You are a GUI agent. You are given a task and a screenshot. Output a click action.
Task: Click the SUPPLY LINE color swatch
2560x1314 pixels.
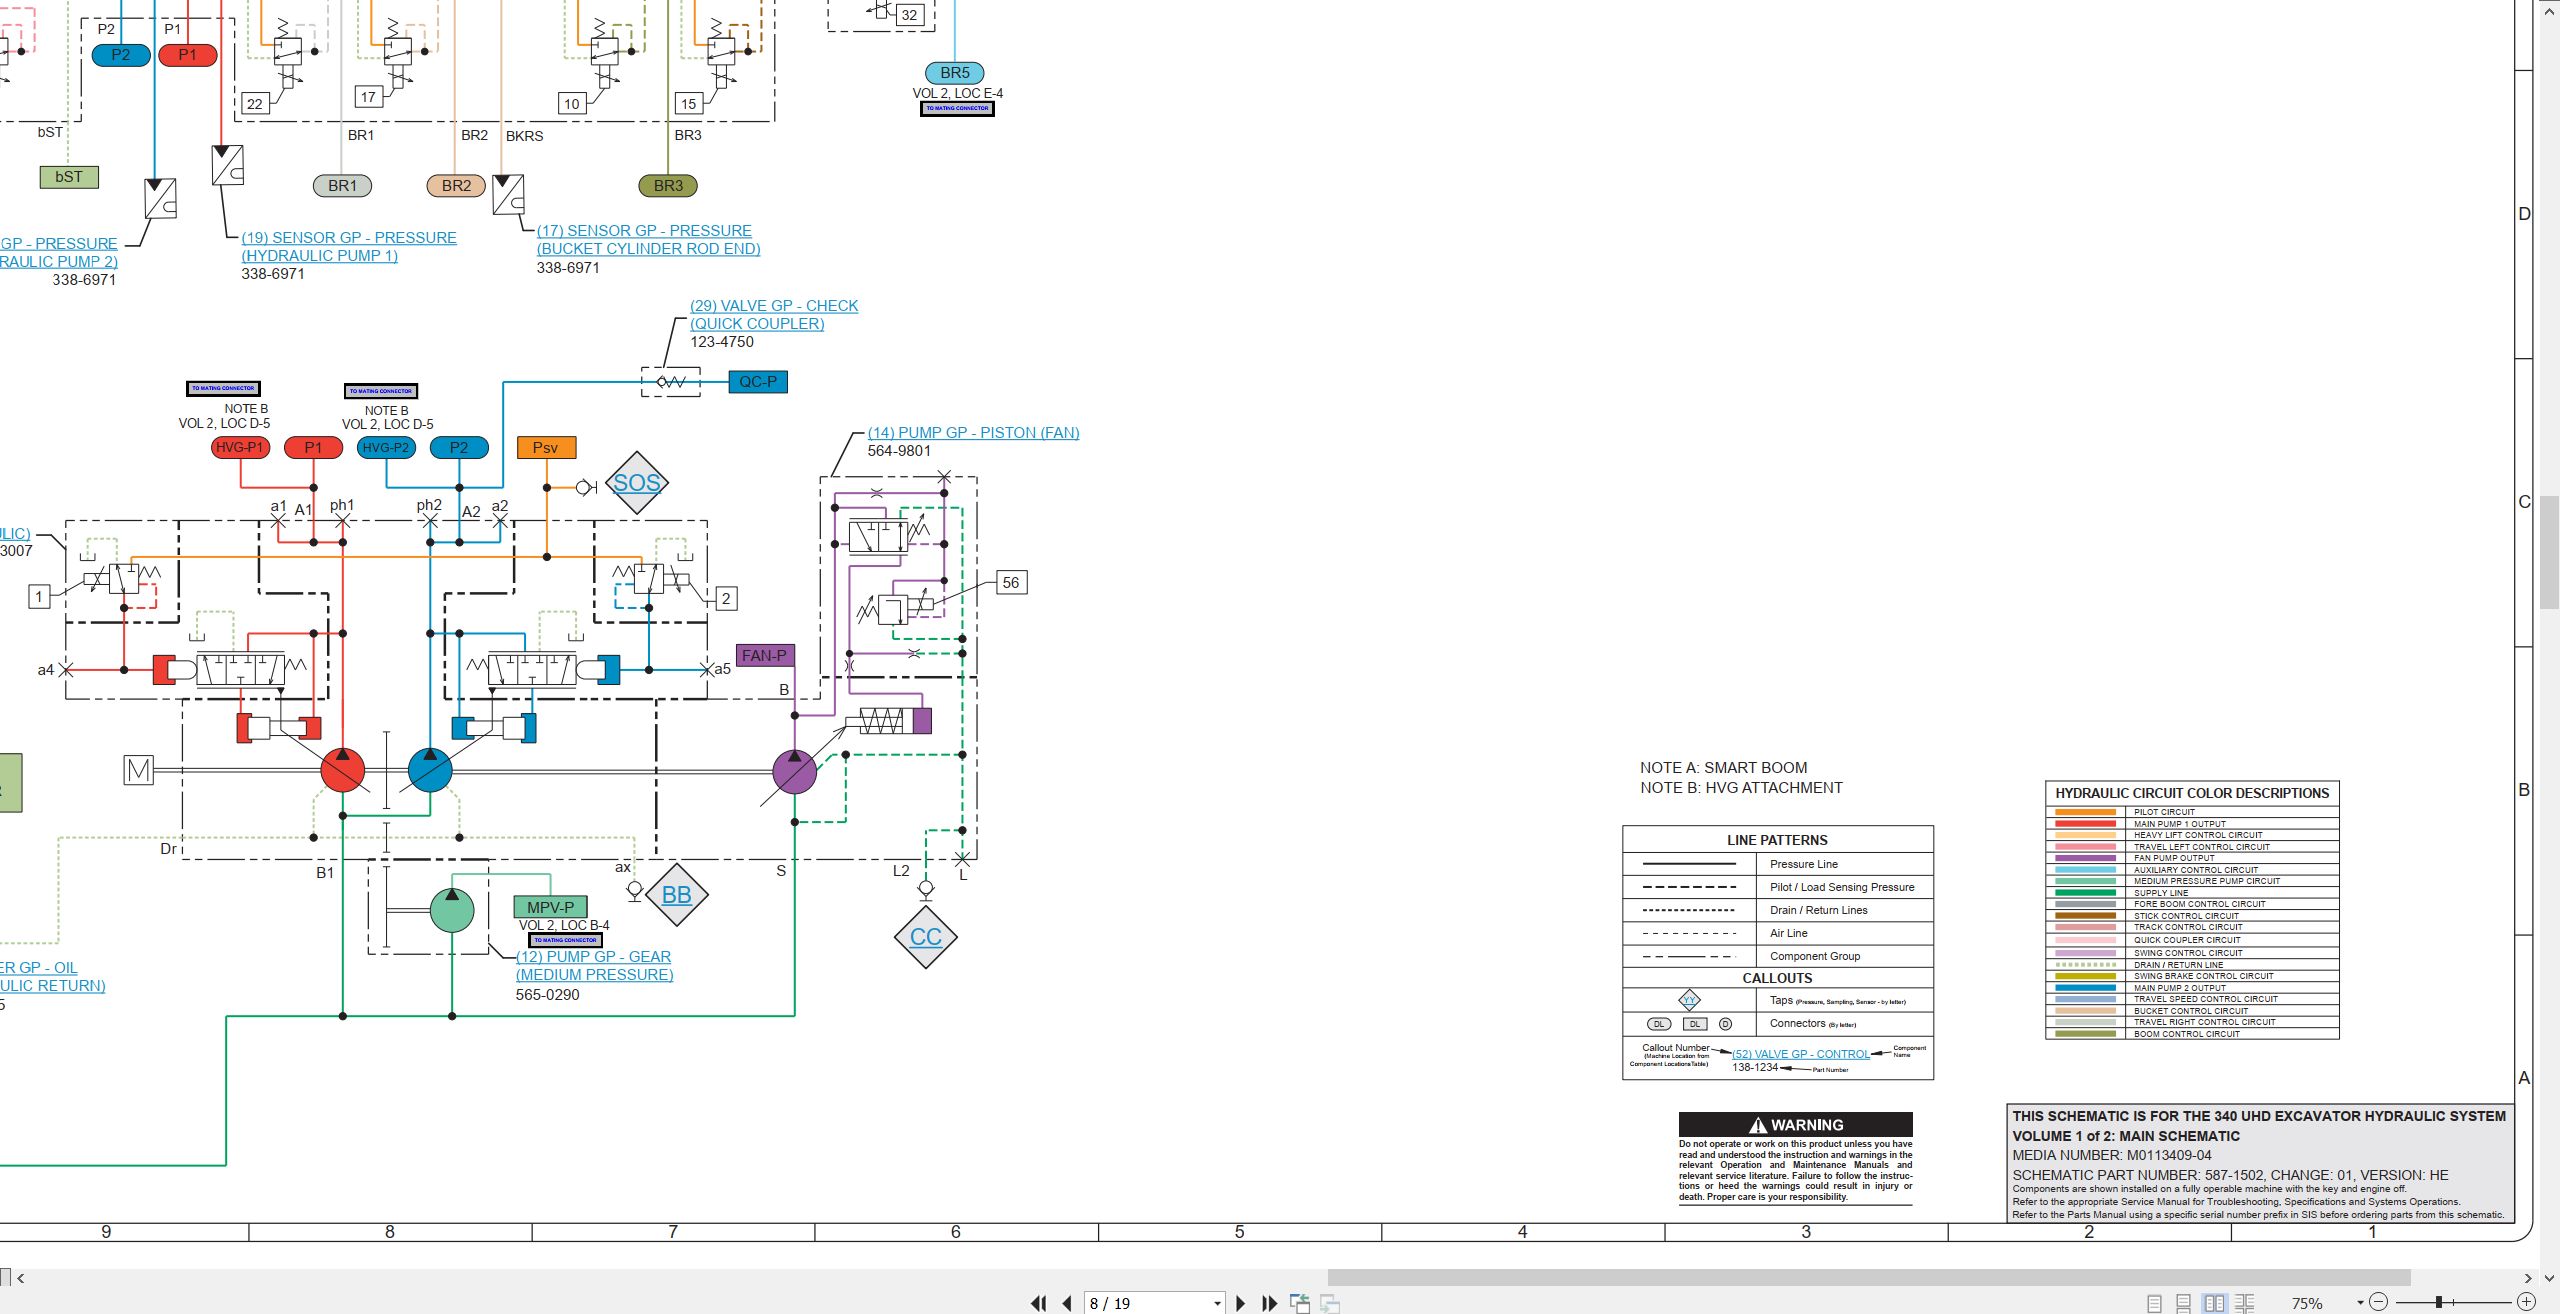pos(2085,893)
